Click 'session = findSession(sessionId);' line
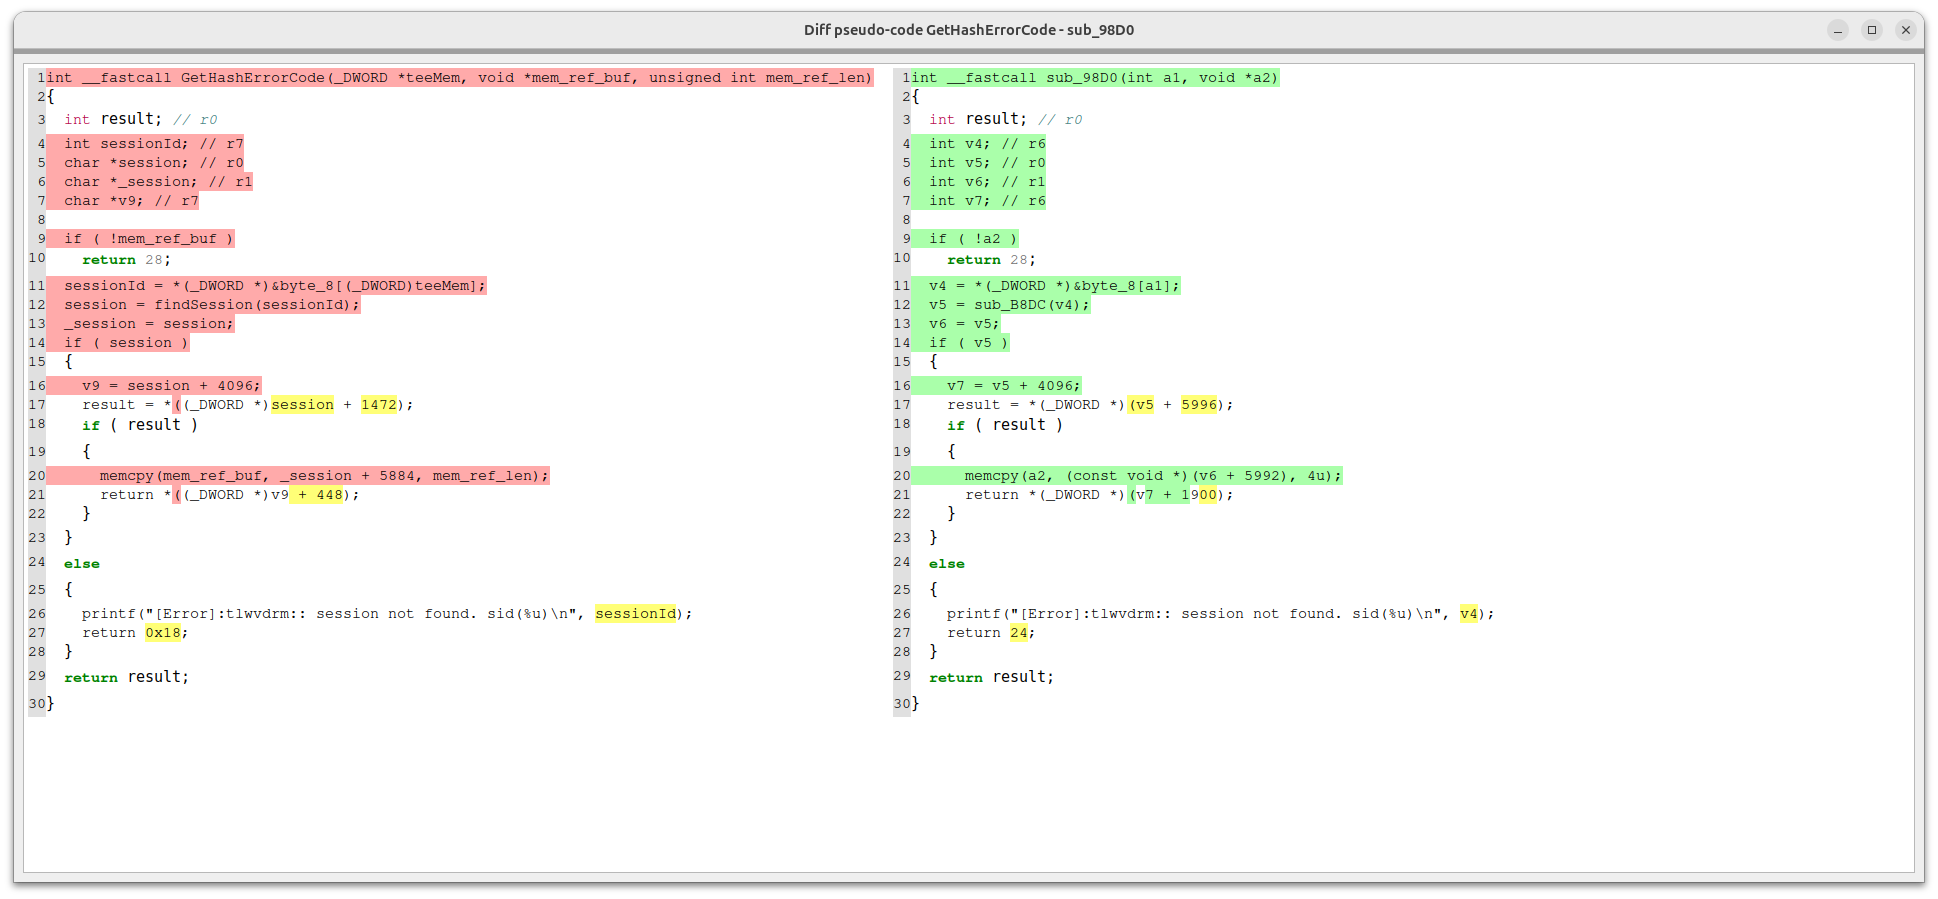This screenshot has height=899, width=1938. pos(212,305)
